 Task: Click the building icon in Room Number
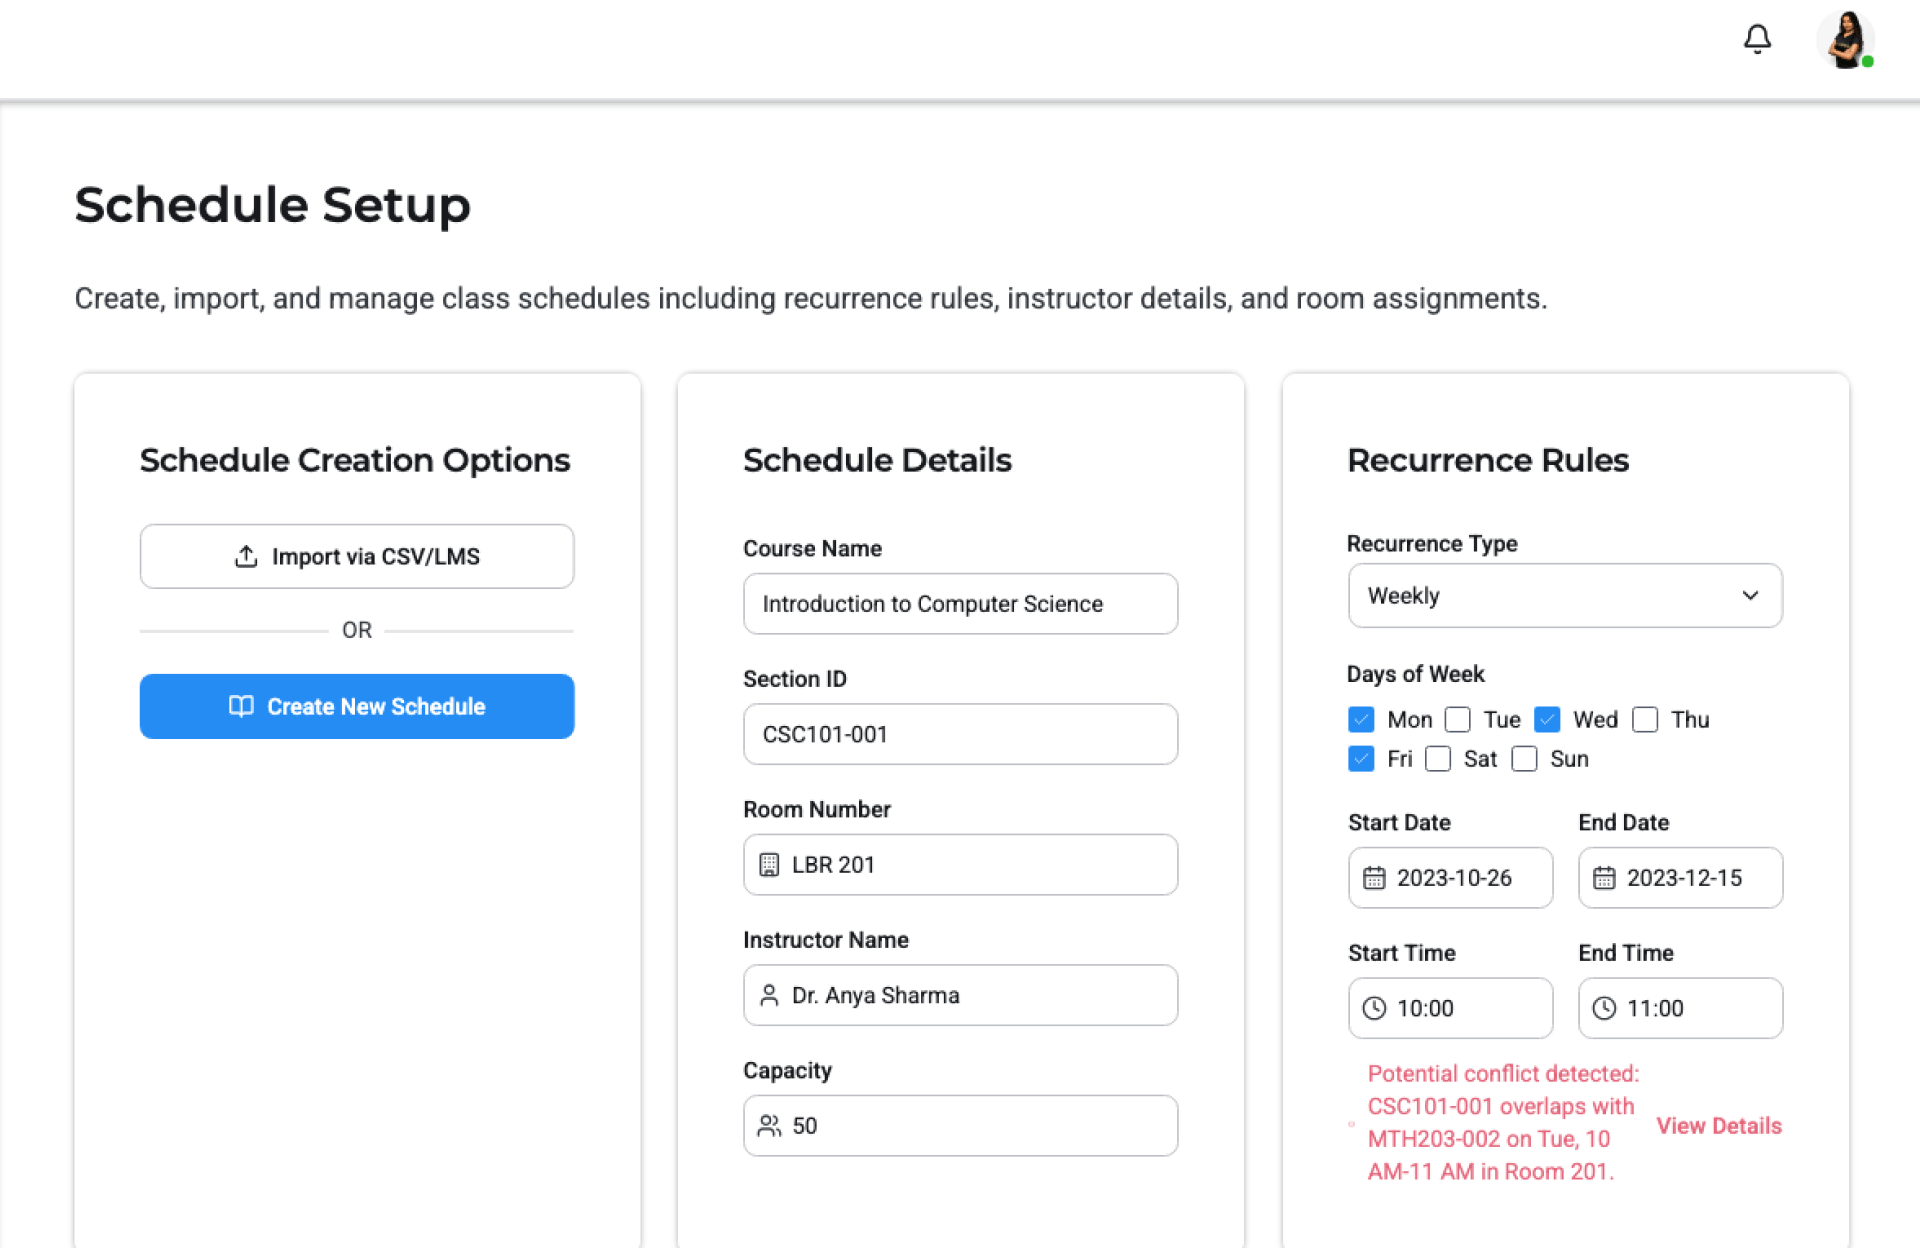click(x=769, y=865)
